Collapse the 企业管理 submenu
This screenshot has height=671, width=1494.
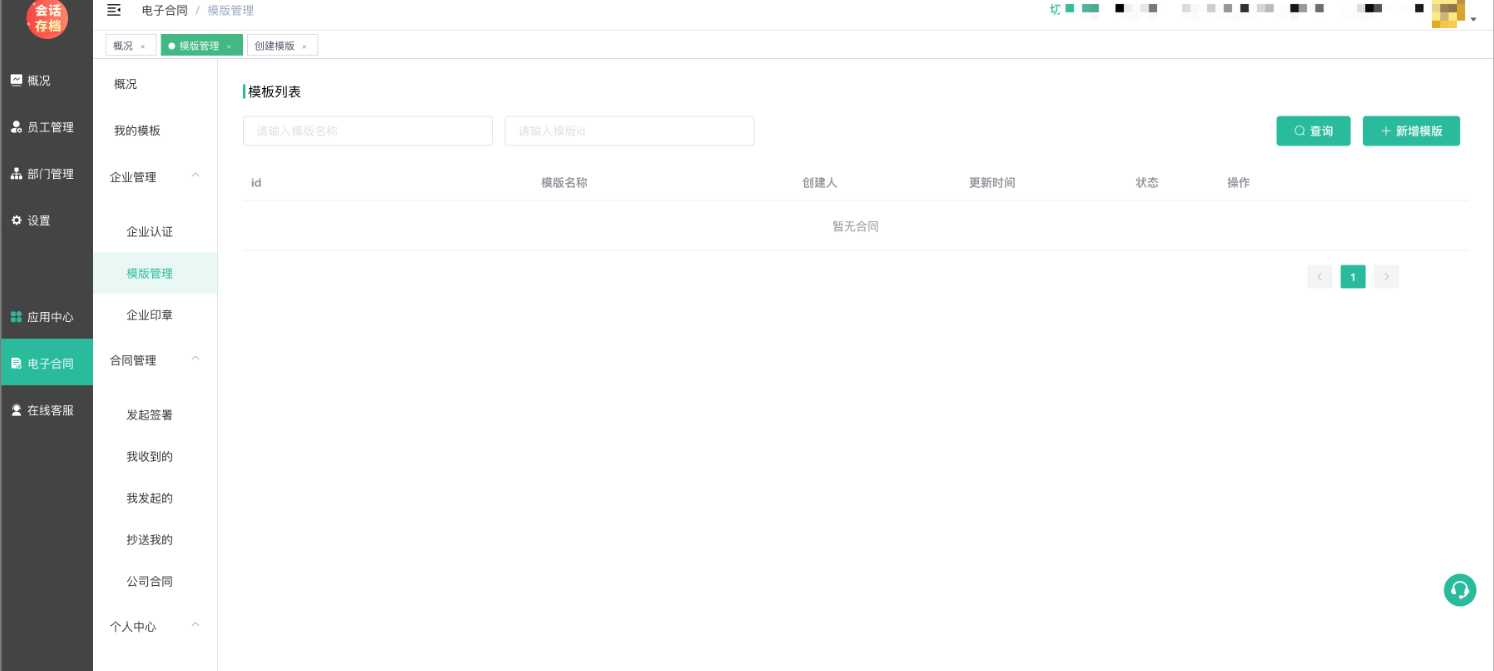(196, 176)
